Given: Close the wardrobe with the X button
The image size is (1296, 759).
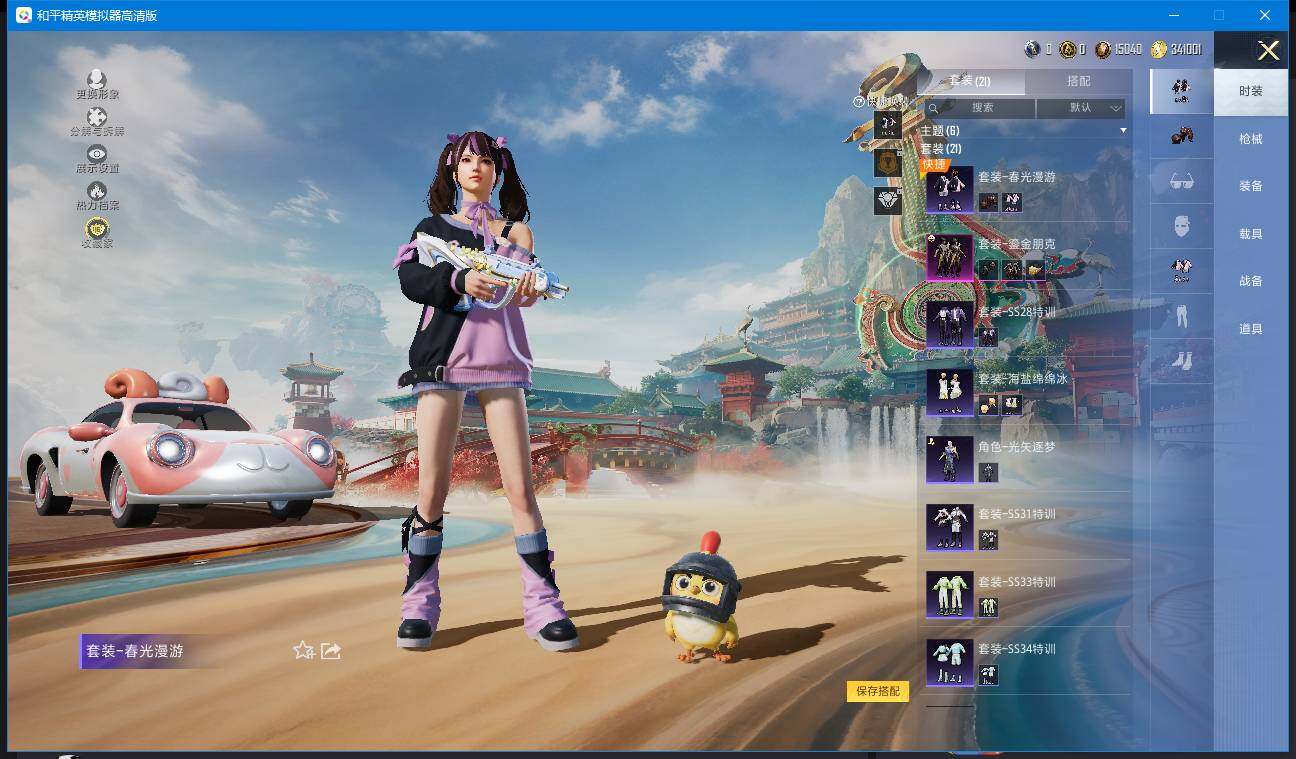Looking at the screenshot, I should coord(1268,51).
